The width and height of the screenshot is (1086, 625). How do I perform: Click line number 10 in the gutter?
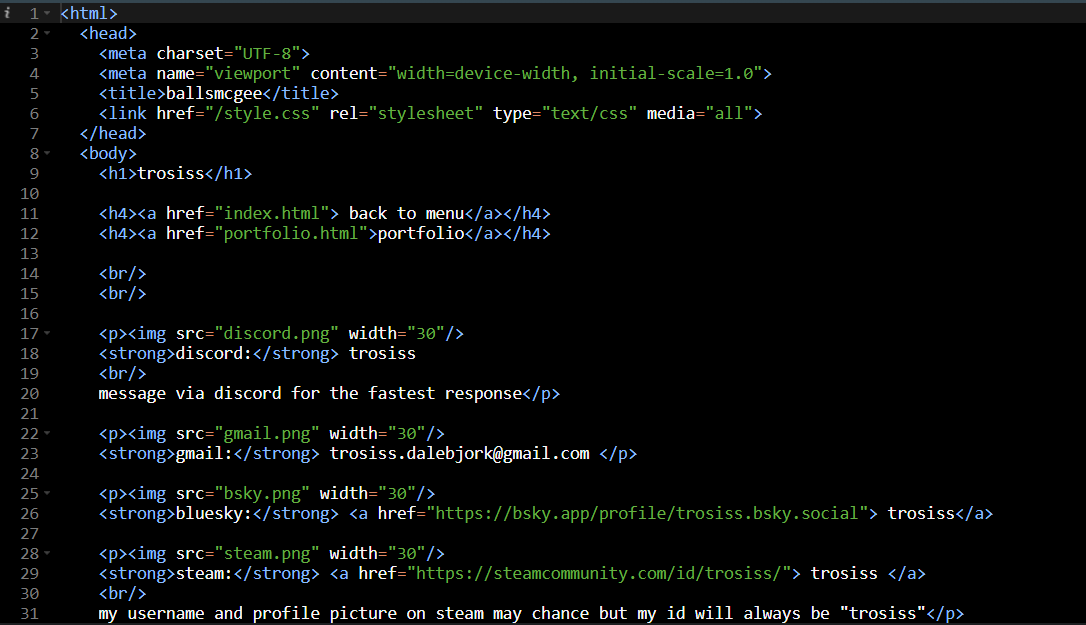coord(30,194)
